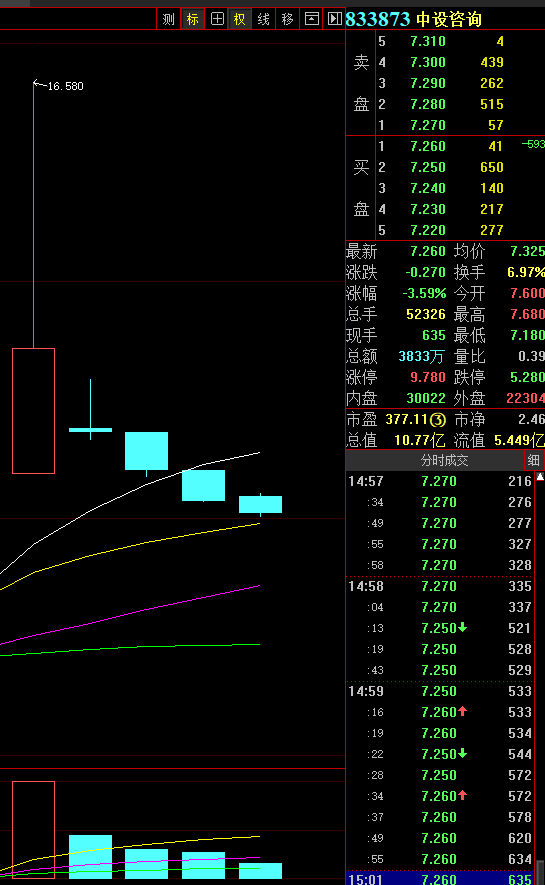Image resolution: width=545 pixels, height=885 pixels.
Task: Open the 细 detail tab
Action: pyautogui.click(x=534, y=461)
